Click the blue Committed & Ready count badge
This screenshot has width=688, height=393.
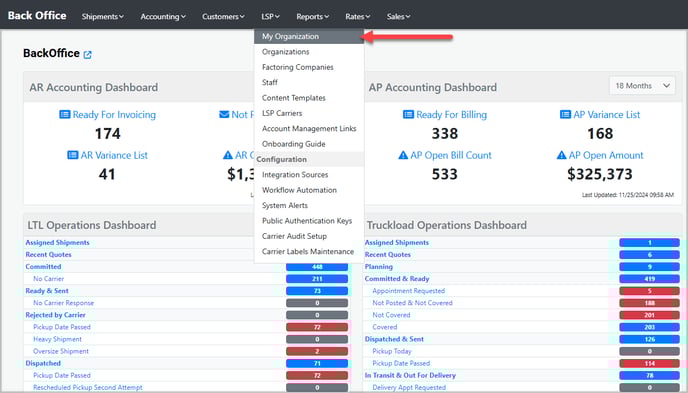tap(649, 279)
